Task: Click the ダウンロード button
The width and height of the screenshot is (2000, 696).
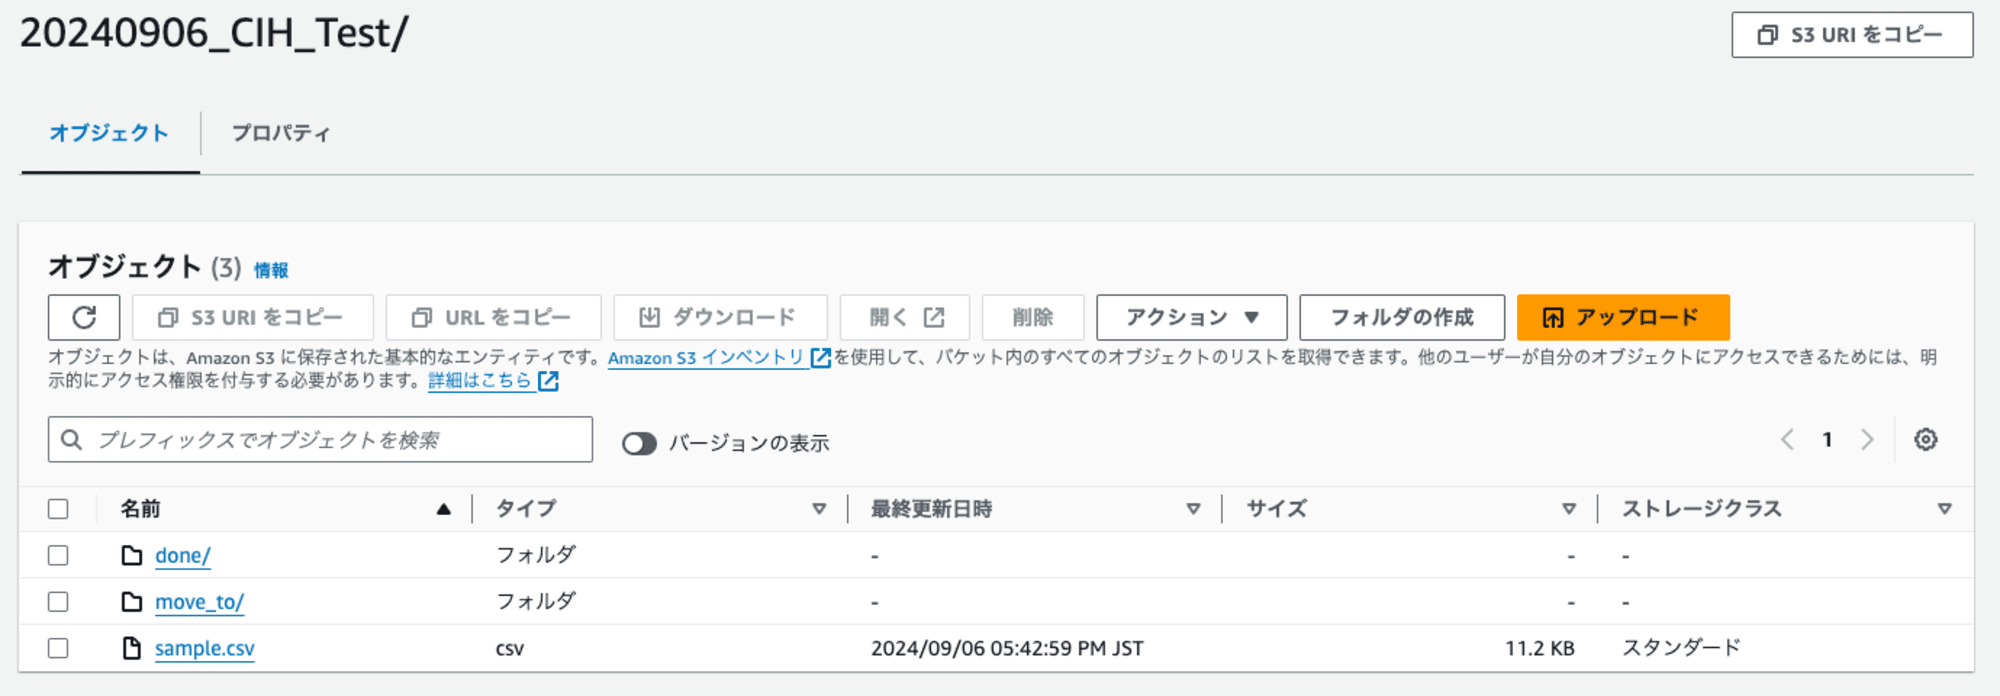Action: coord(720,318)
